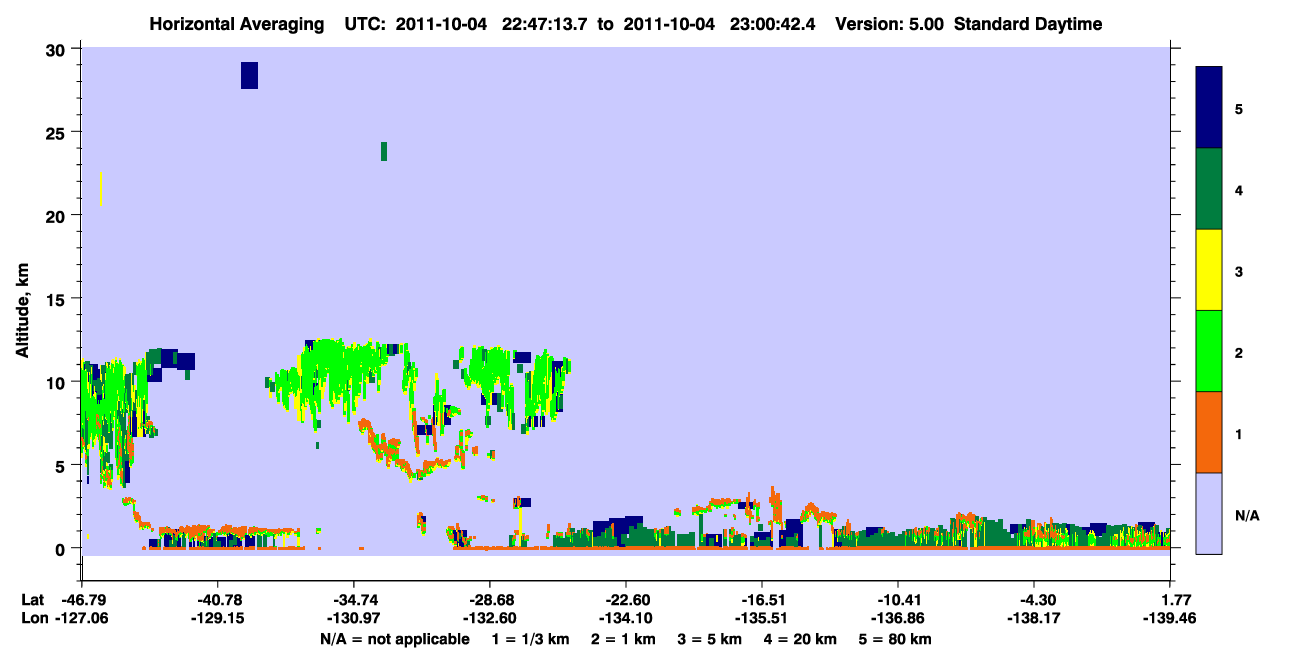Click the longitude value '-127.06'

(x=82, y=619)
